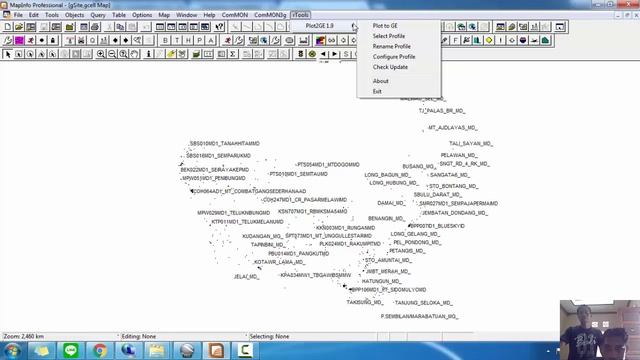Pick the Zoom-out magnifier tool
The image size is (640, 360).
coord(111,54)
